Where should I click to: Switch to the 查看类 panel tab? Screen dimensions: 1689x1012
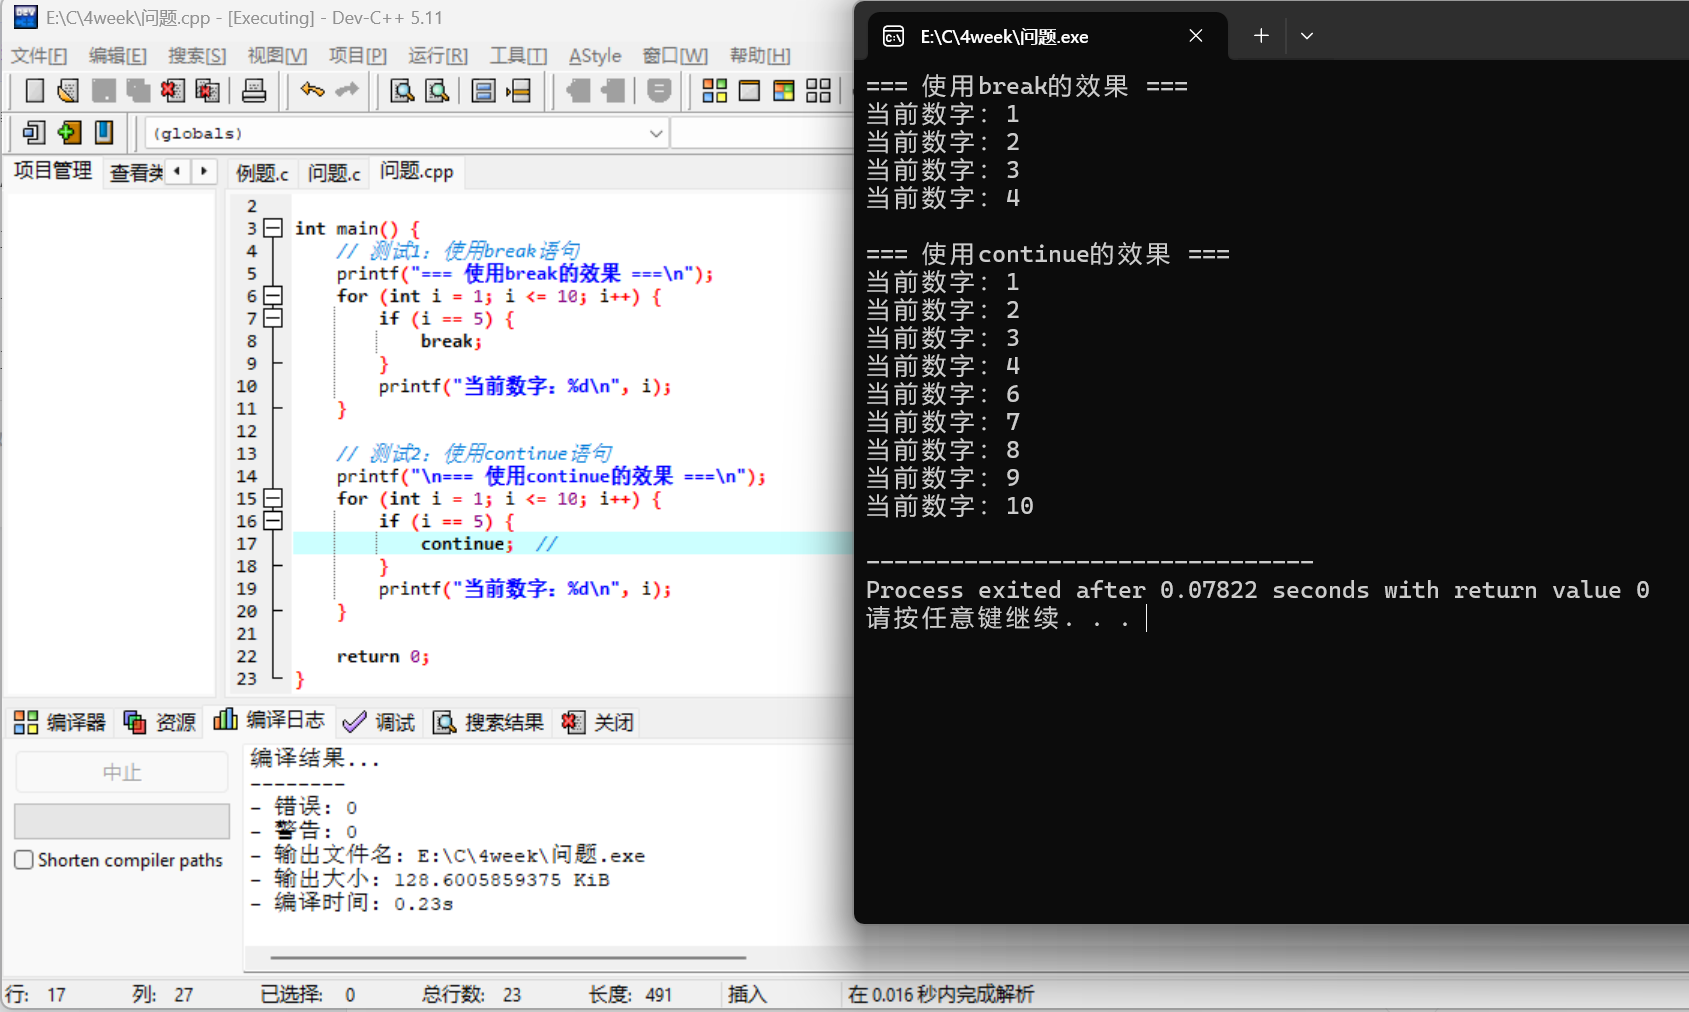[x=136, y=173]
